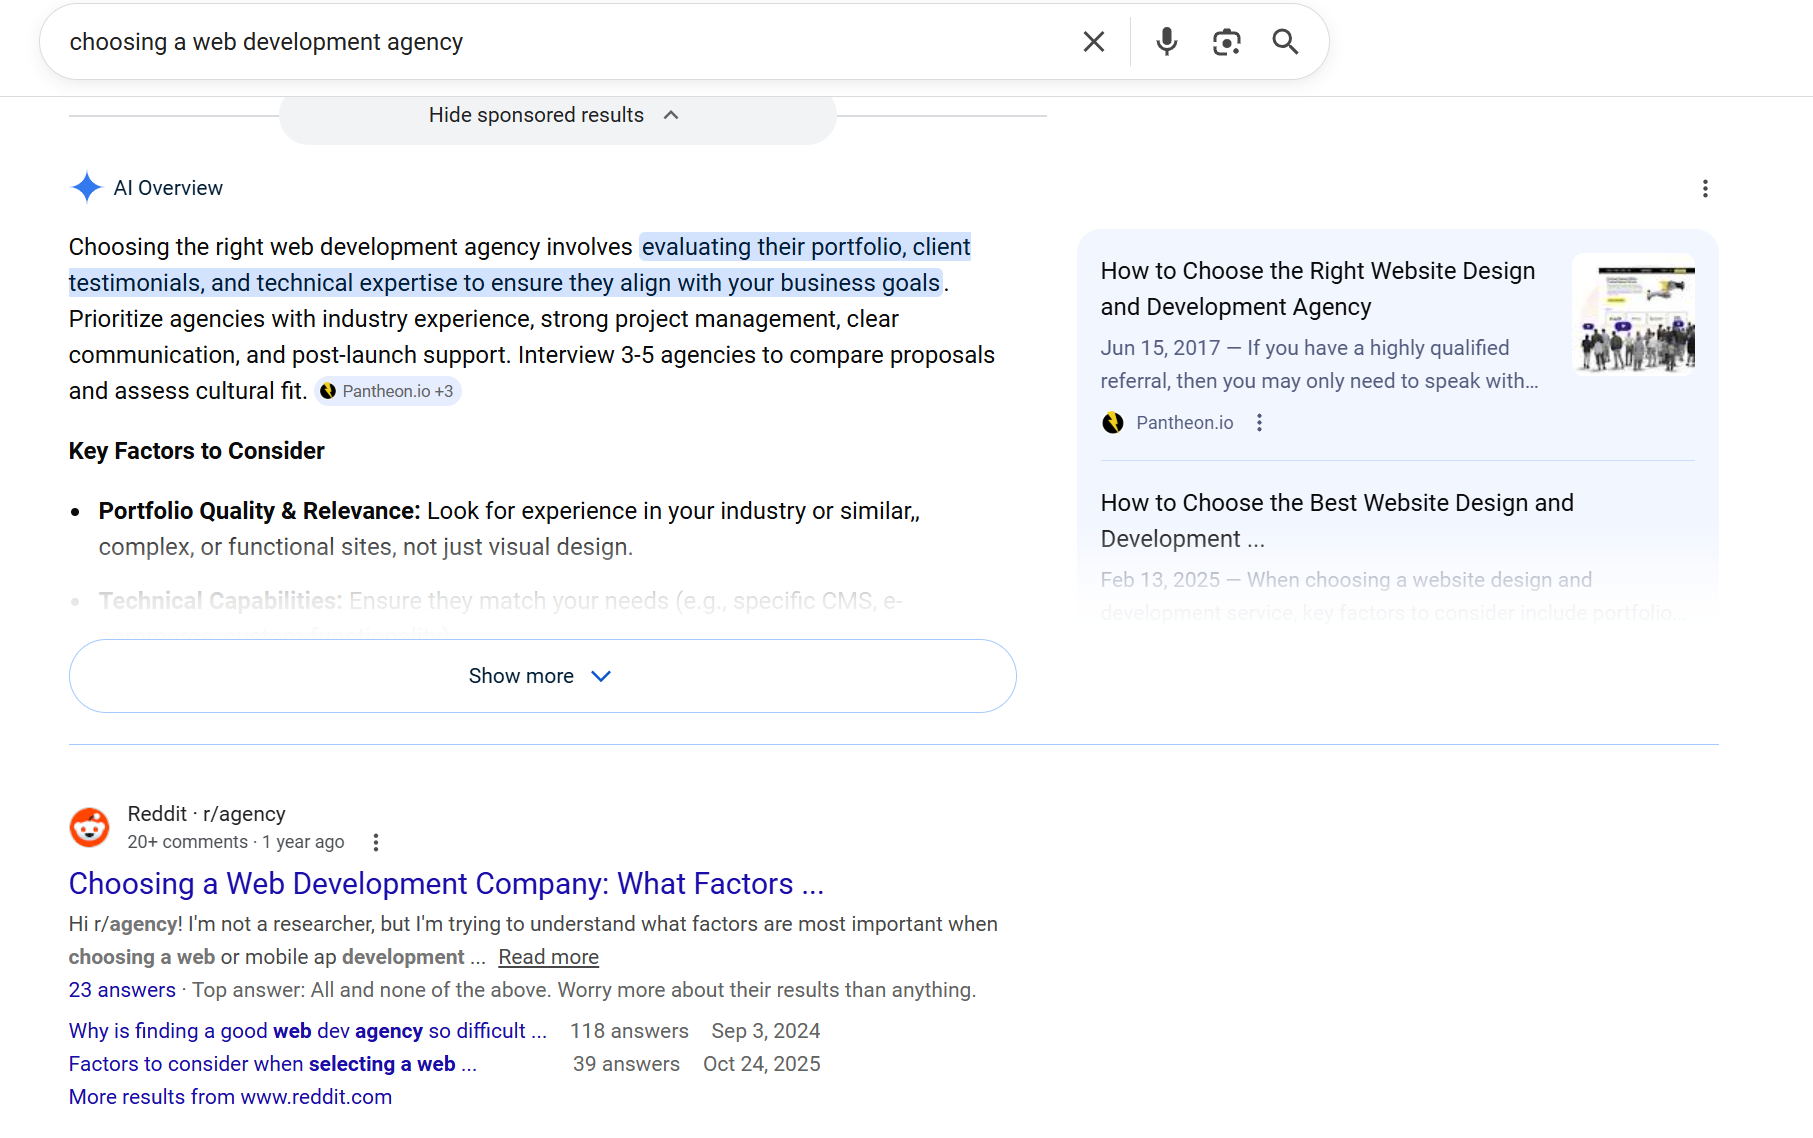Click the blue AI Overview sparkle icon
This screenshot has height=1138, width=1813.
[x=87, y=188]
